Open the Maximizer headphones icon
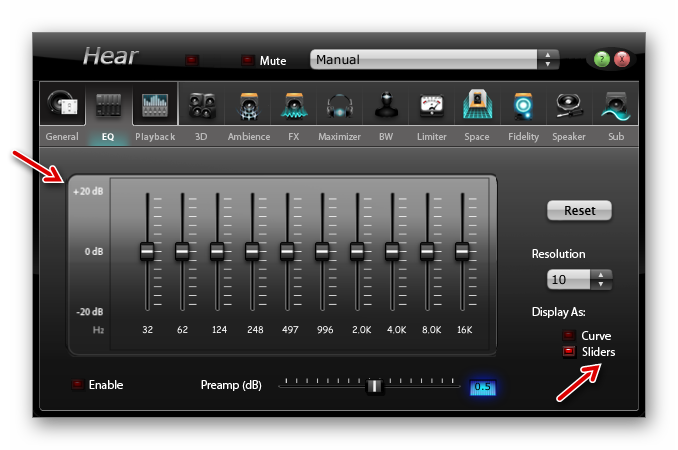 click(340, 106)
